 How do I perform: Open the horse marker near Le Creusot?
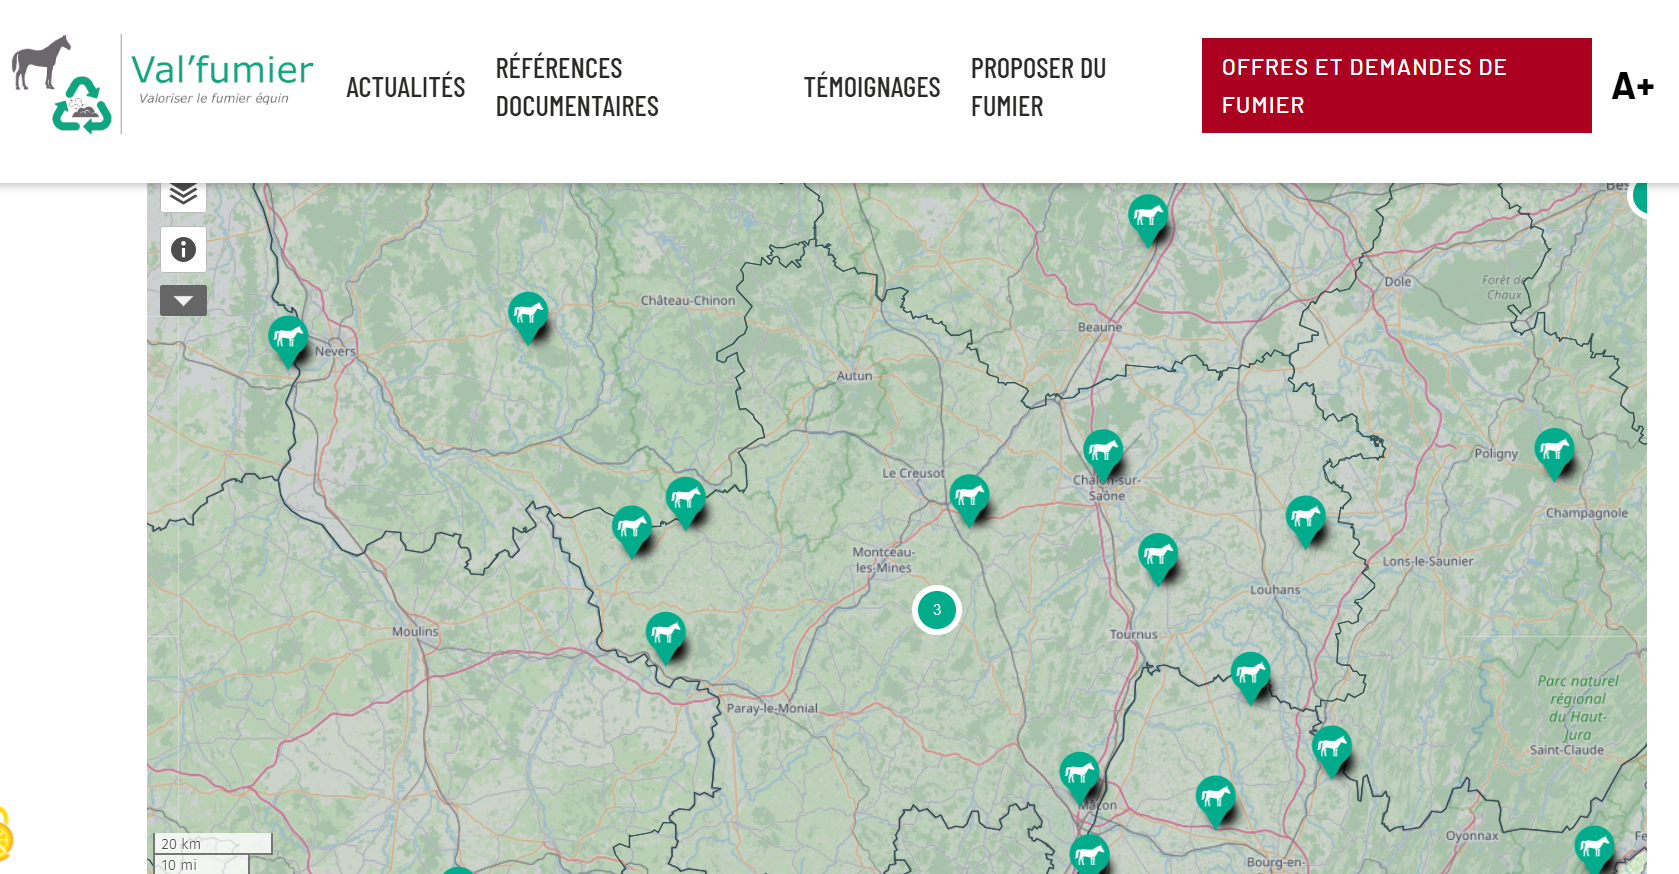969,496
